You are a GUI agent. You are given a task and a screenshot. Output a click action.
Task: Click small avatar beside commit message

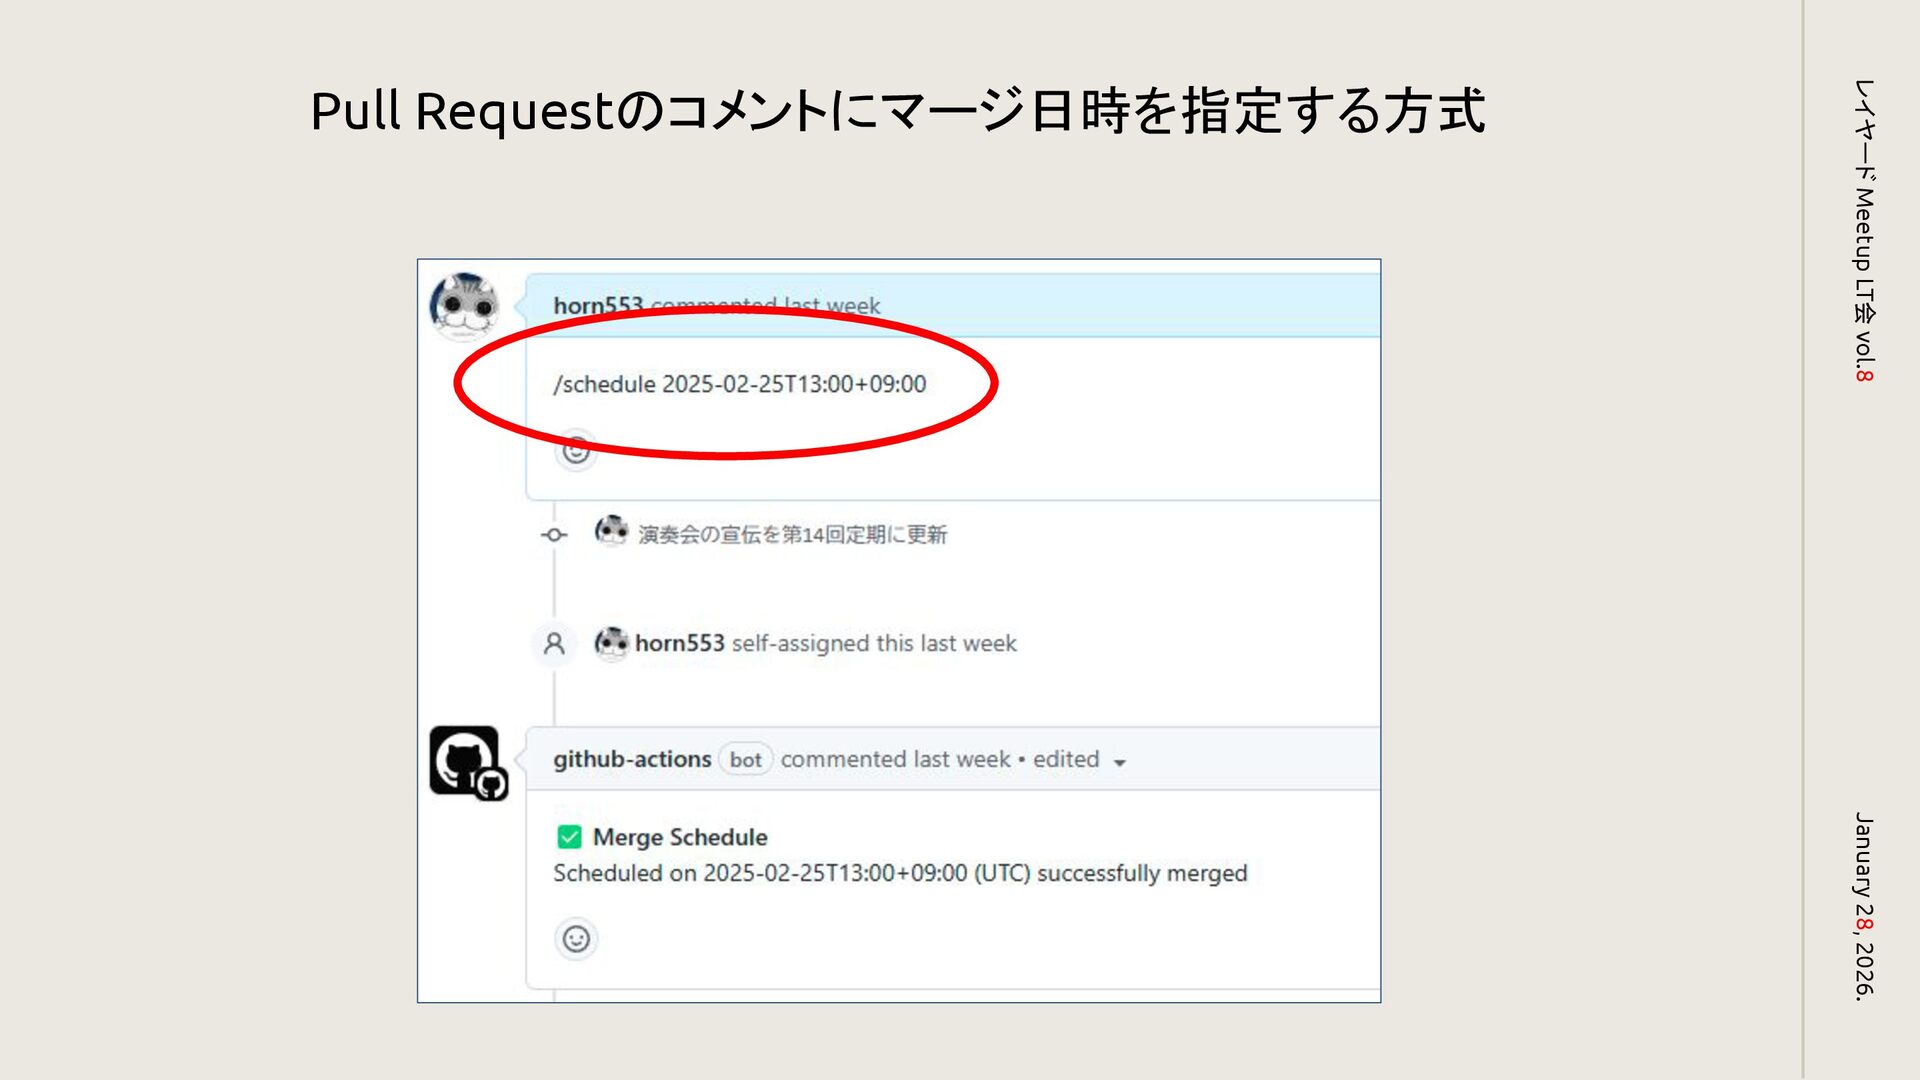611,531
